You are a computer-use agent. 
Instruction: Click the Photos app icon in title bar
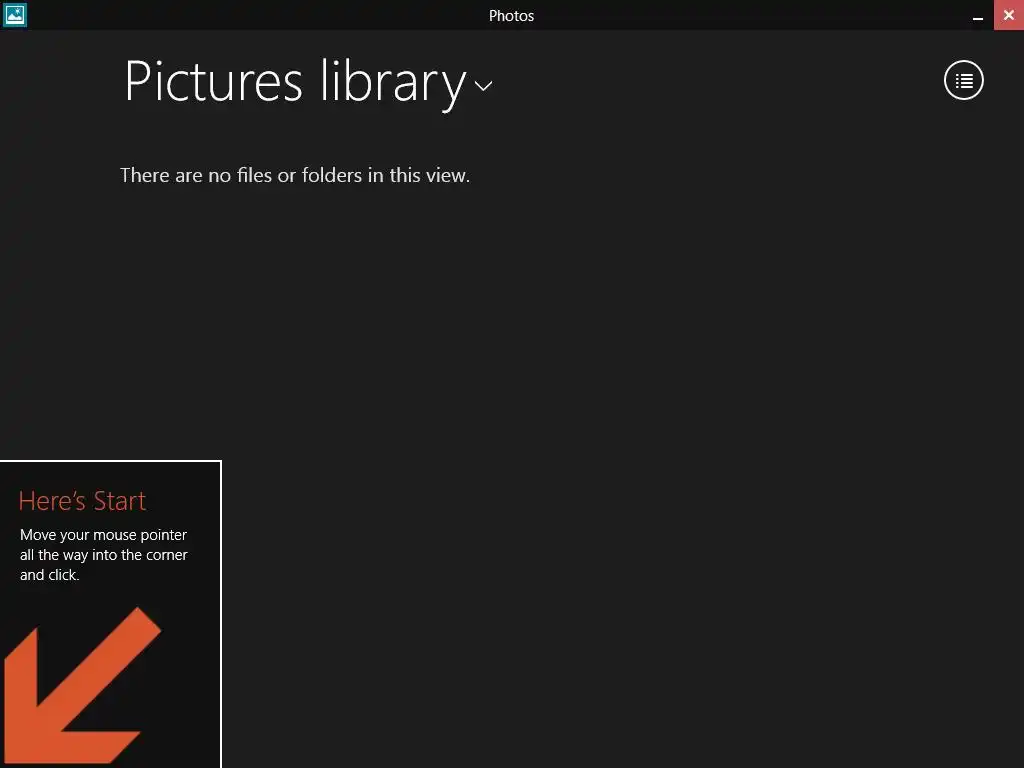(15, 15)
